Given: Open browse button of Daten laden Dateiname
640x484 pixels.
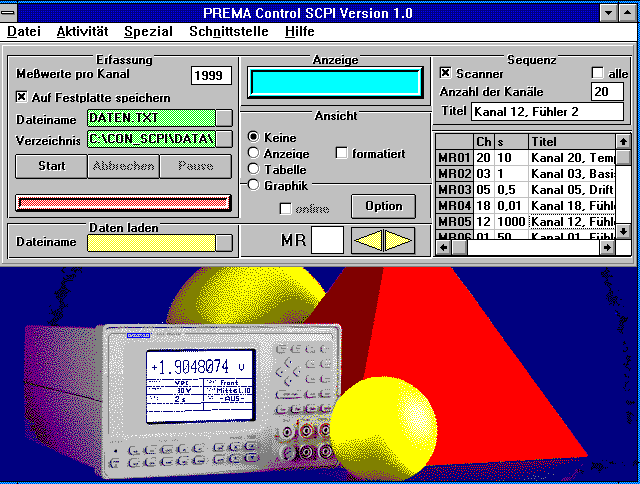Looking at the screenshot, I should [x=224, y=243].
